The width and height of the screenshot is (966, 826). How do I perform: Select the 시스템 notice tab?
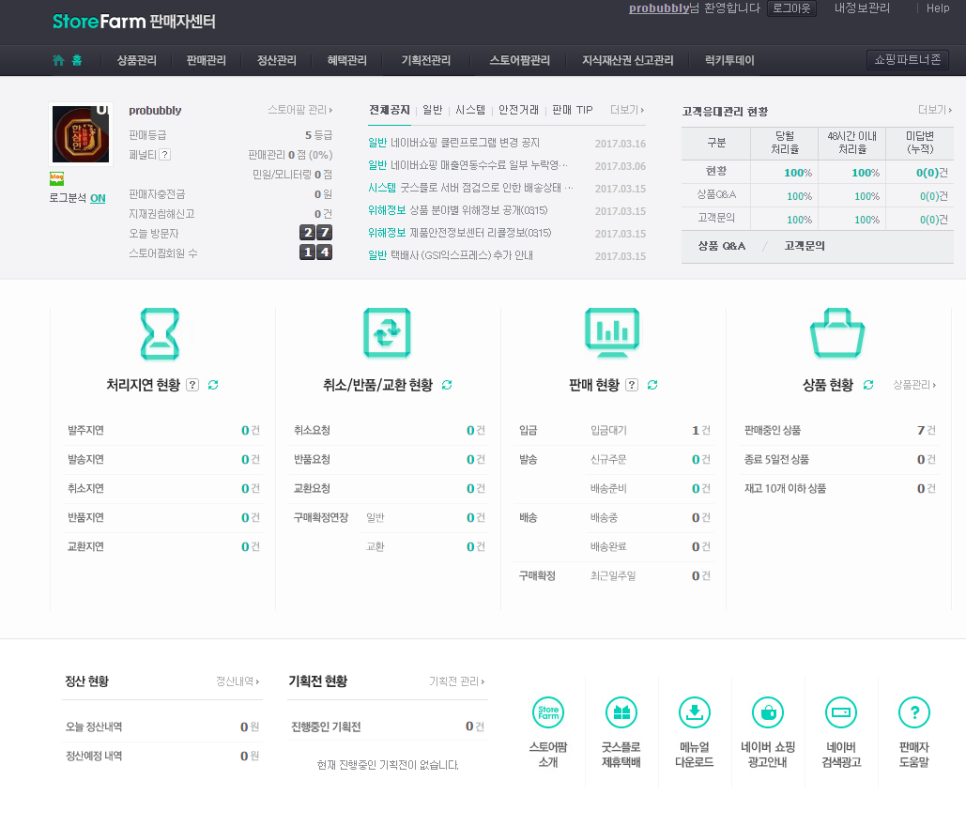(x=470, y=110)
